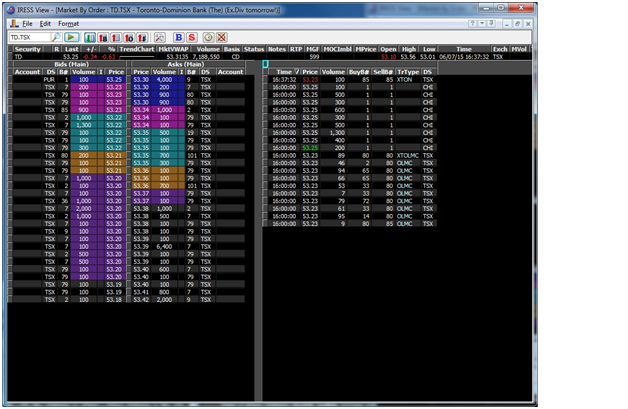
Task: Click the 16:37:32 trade time cell
Action: (x=284, y=80)
